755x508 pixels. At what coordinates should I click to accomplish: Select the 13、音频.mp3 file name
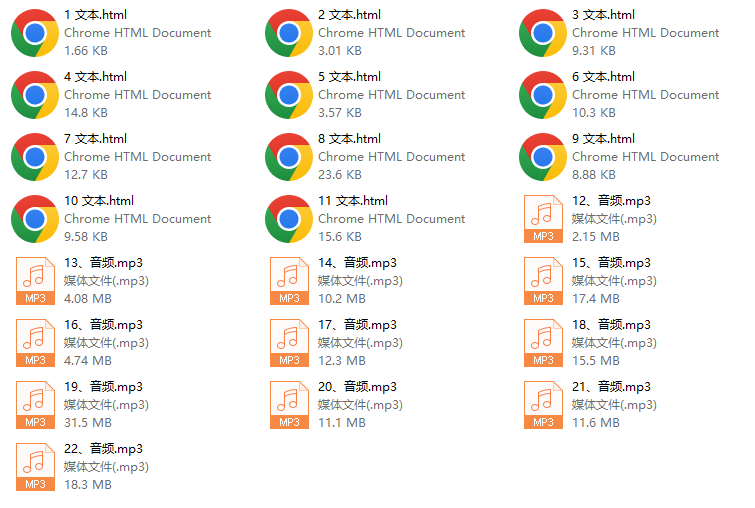[104, 263]
